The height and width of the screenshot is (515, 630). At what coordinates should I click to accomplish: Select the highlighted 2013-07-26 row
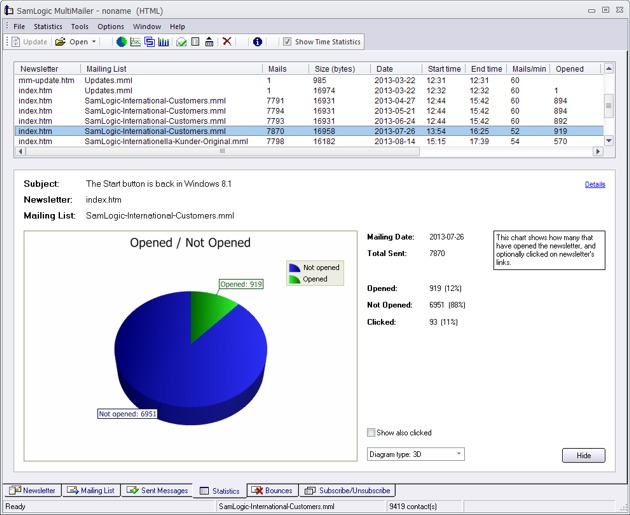(309, 131)
